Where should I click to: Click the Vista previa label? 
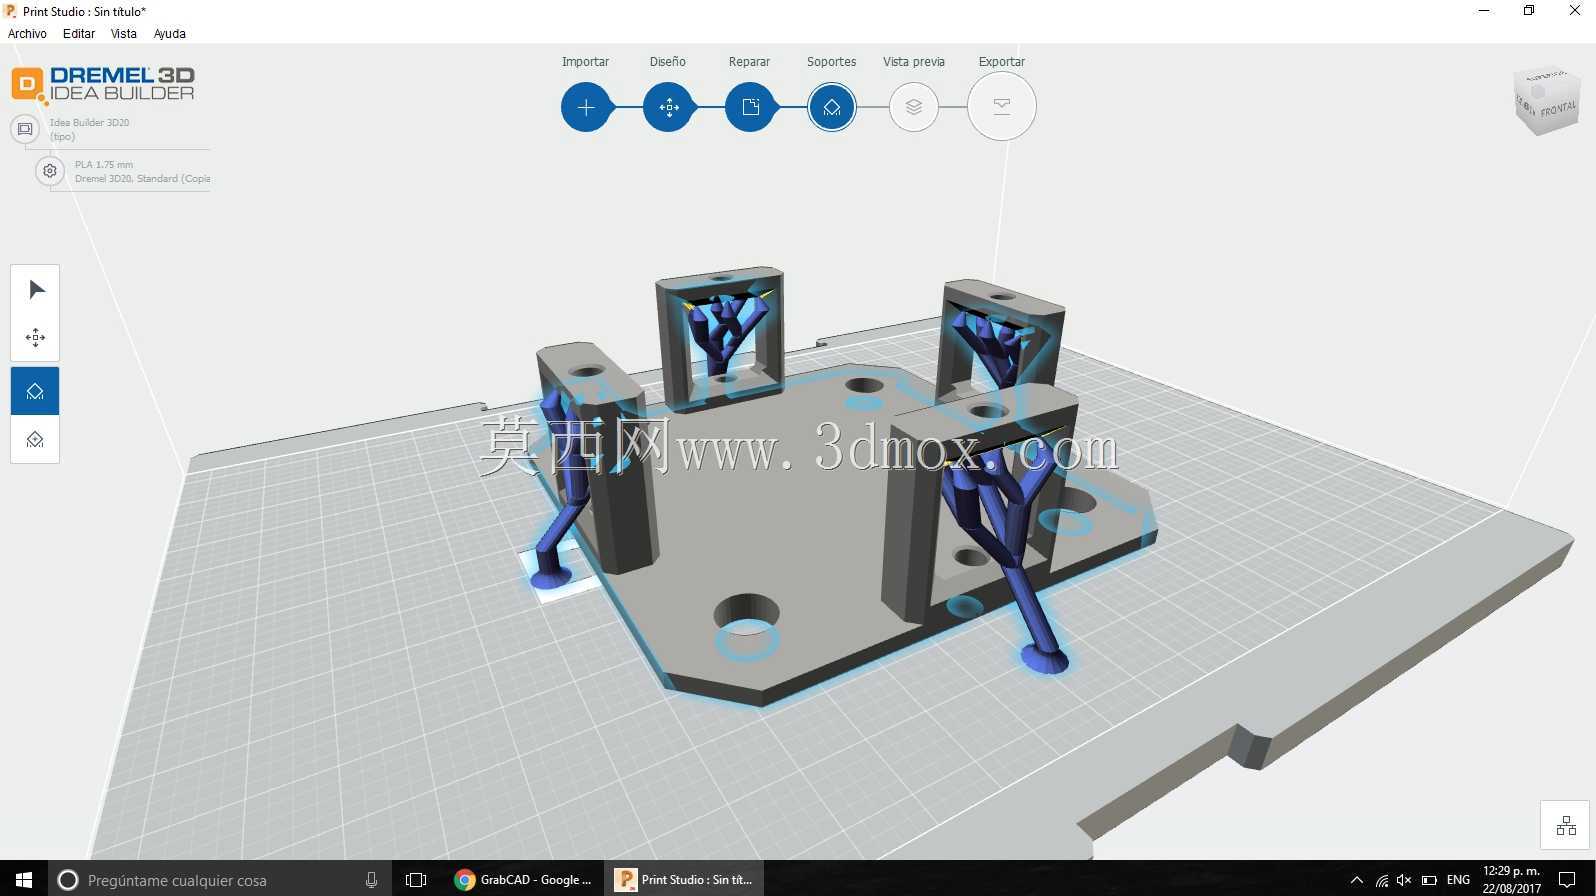point(914,62)
